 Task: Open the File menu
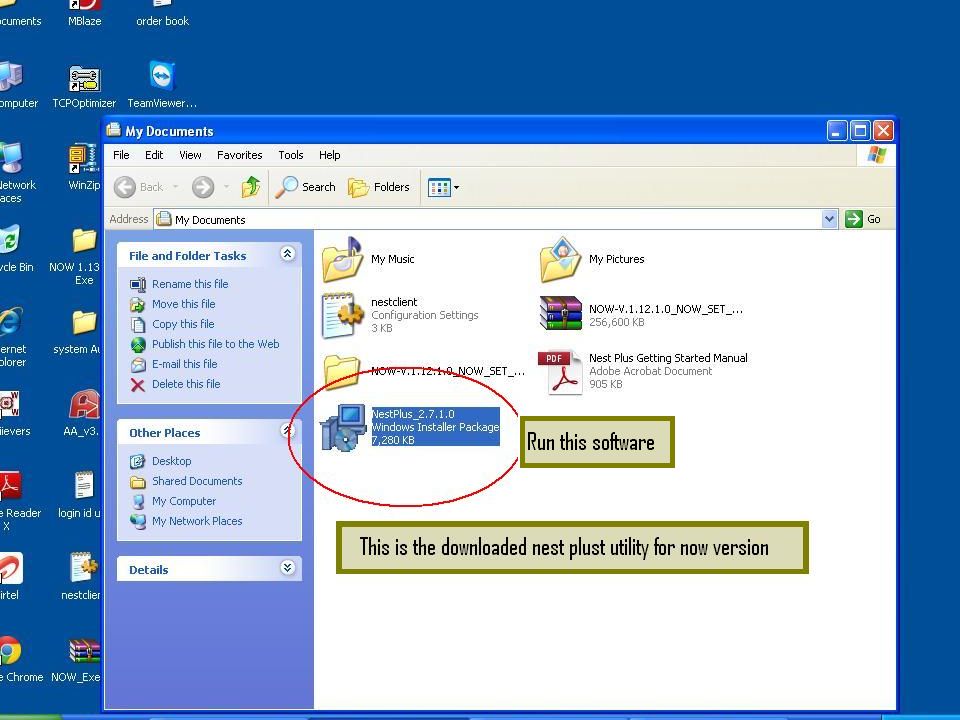(x=121, y=155)
